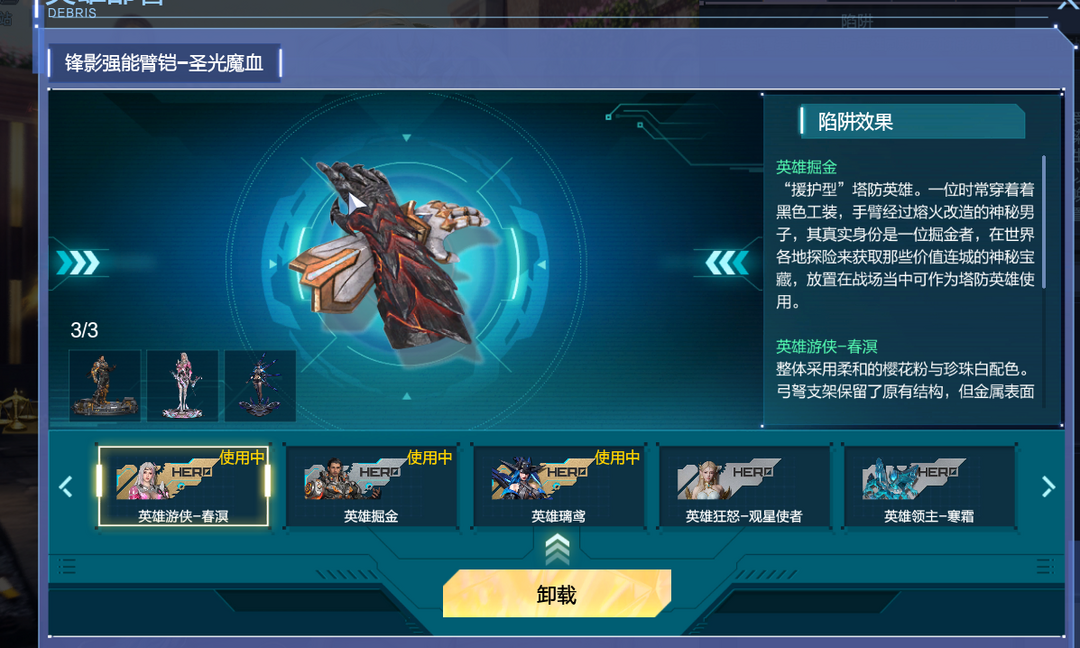Click the 英雄掘金 description heading
This screenshot has height=648, width=1080.
[x=806, y=167]
